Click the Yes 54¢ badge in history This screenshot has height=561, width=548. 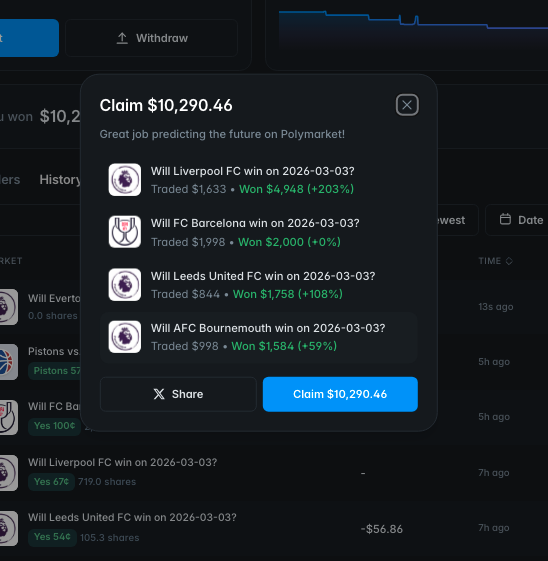52,537
